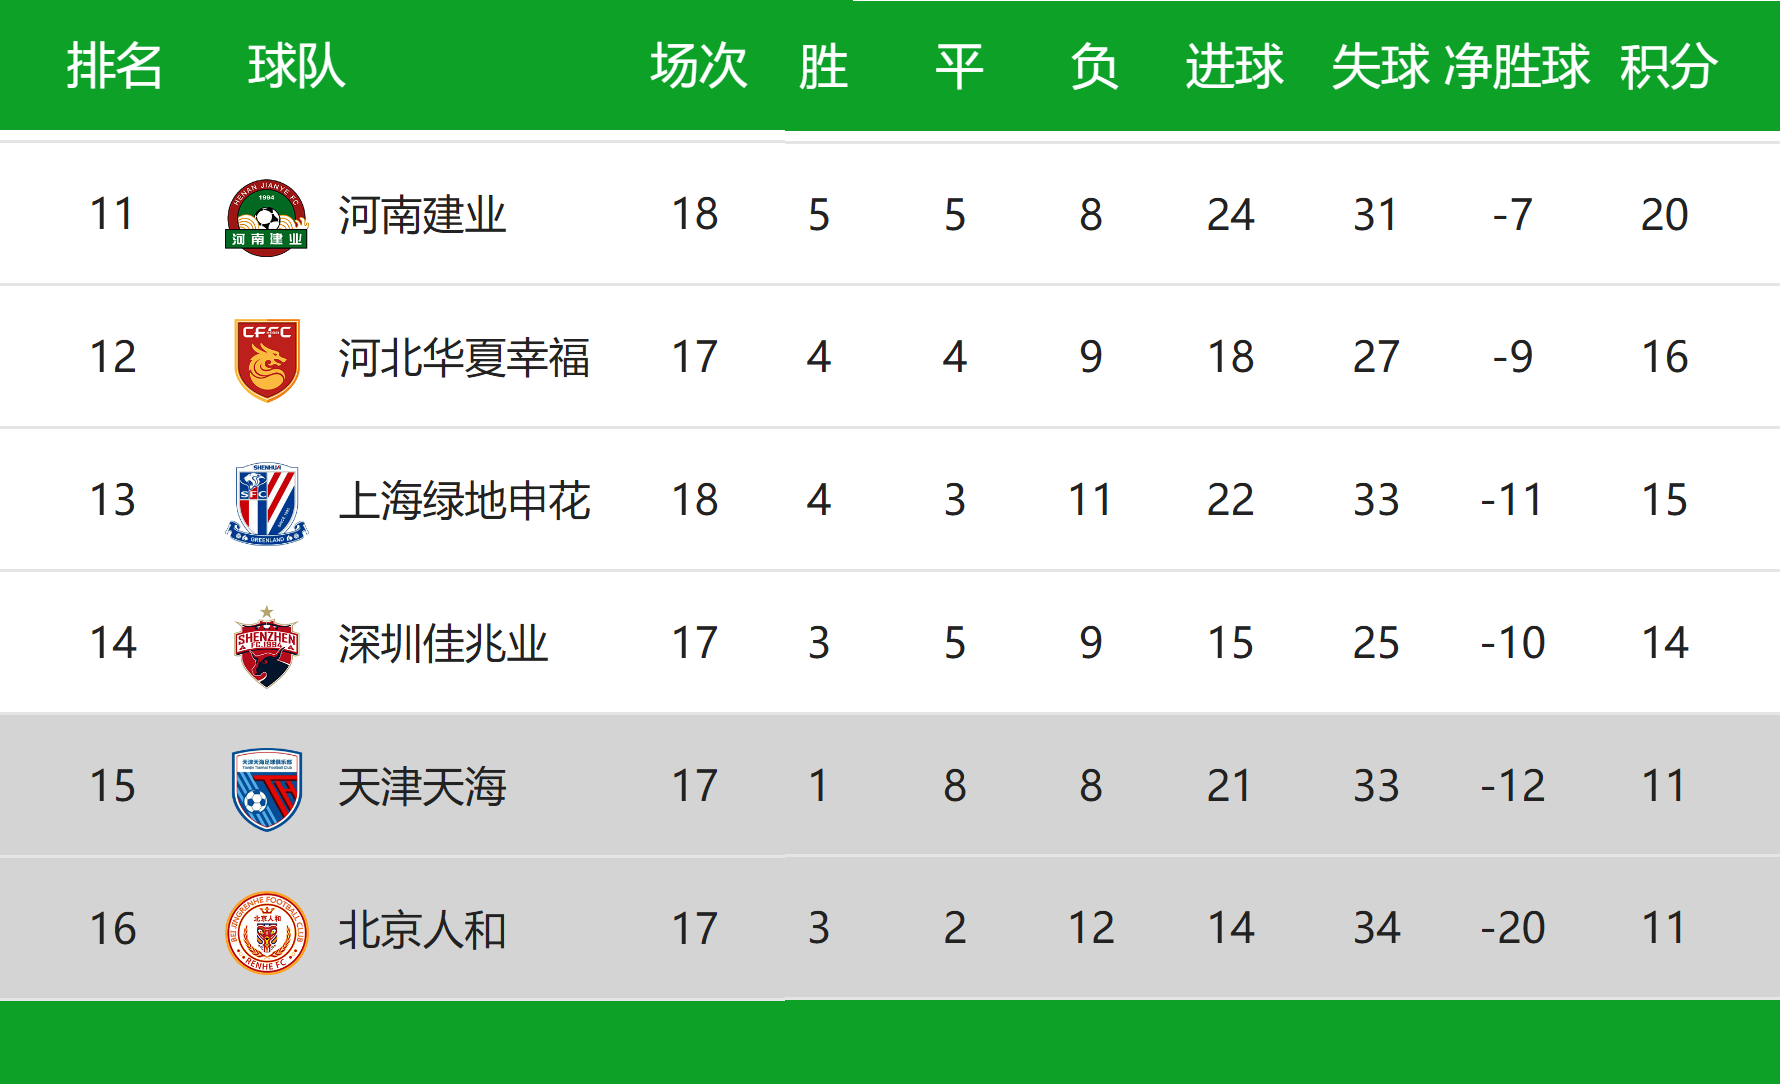Open the 北京人和 team name
Screen dimensions: 1780x1084
(x=422, y=930)
